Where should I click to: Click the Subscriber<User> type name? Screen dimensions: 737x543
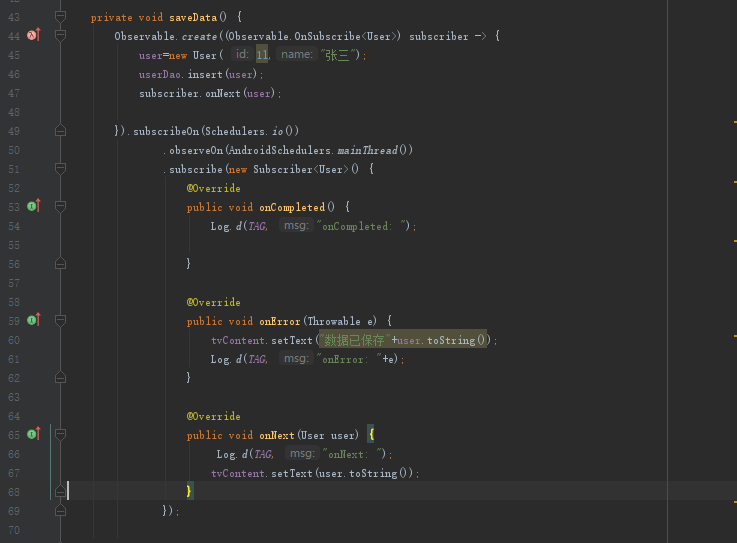click(x=301, y=169)
